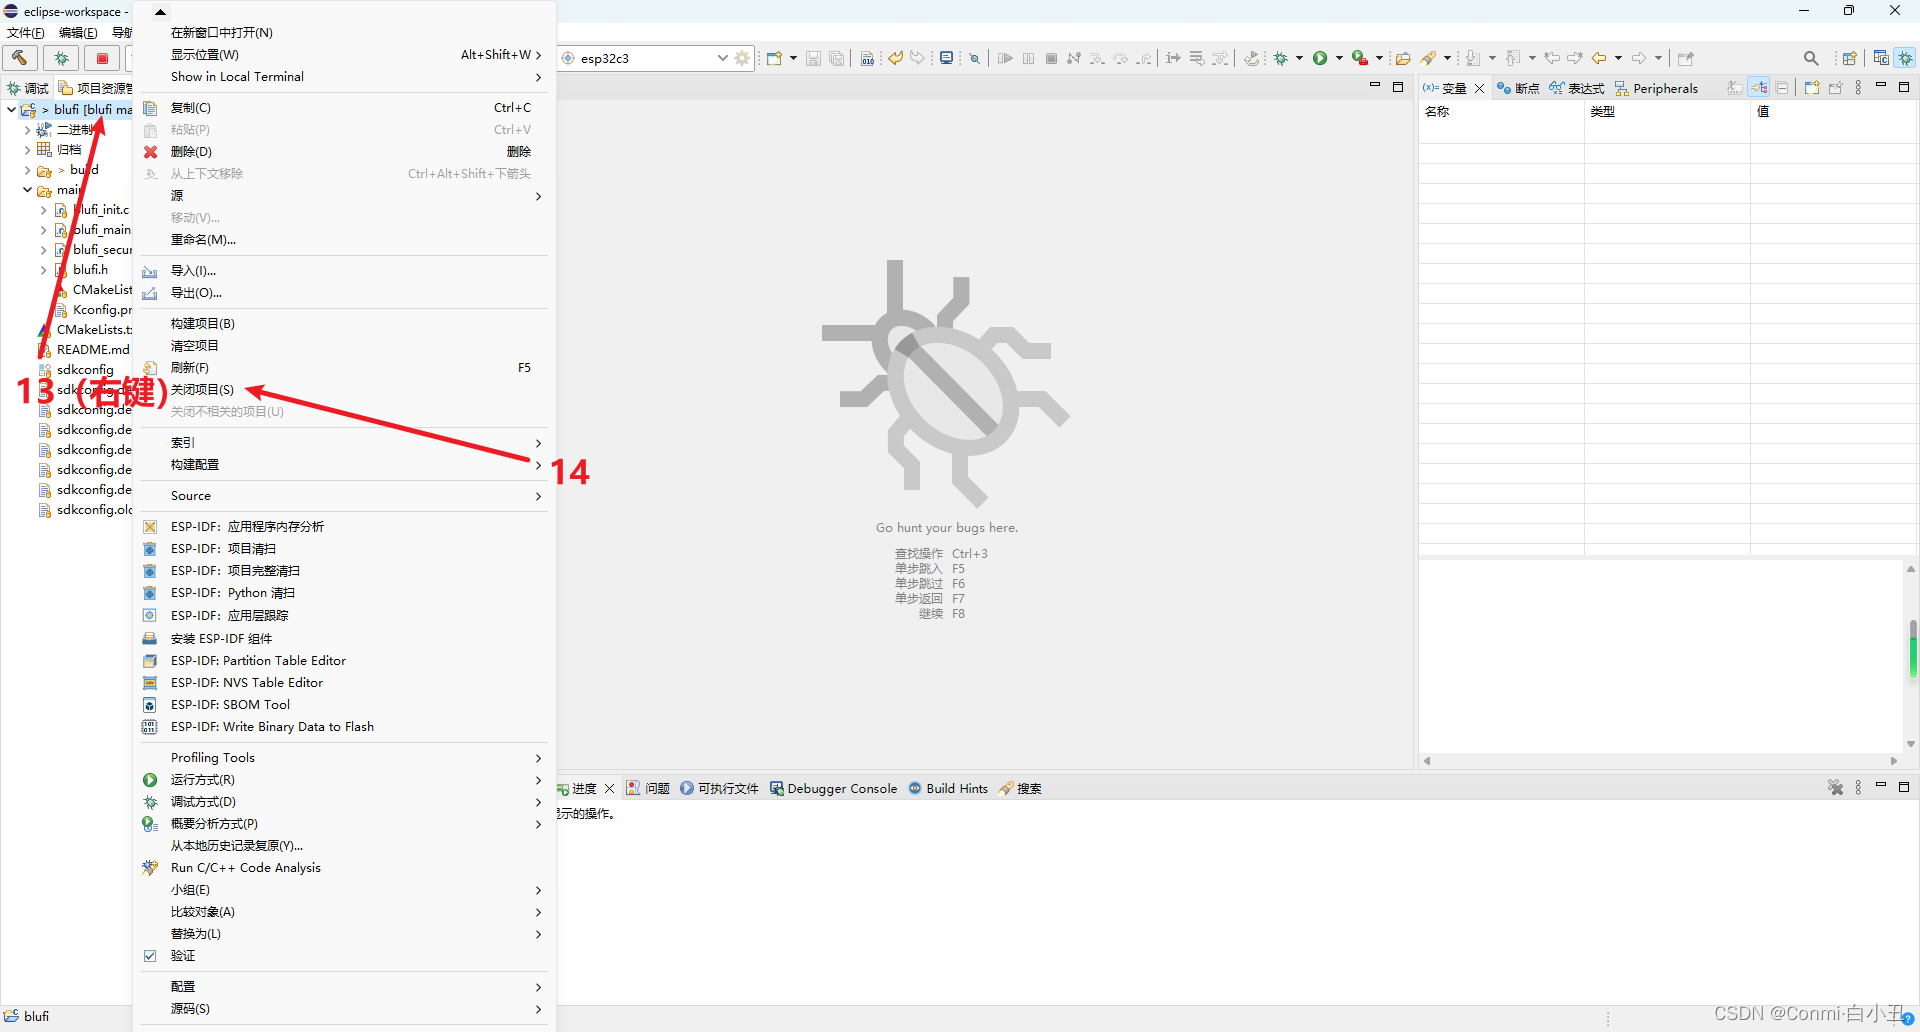Click the Build hammer icon in toolbar
This screenshot has width=1920, height=1032.
coord(20,58)
